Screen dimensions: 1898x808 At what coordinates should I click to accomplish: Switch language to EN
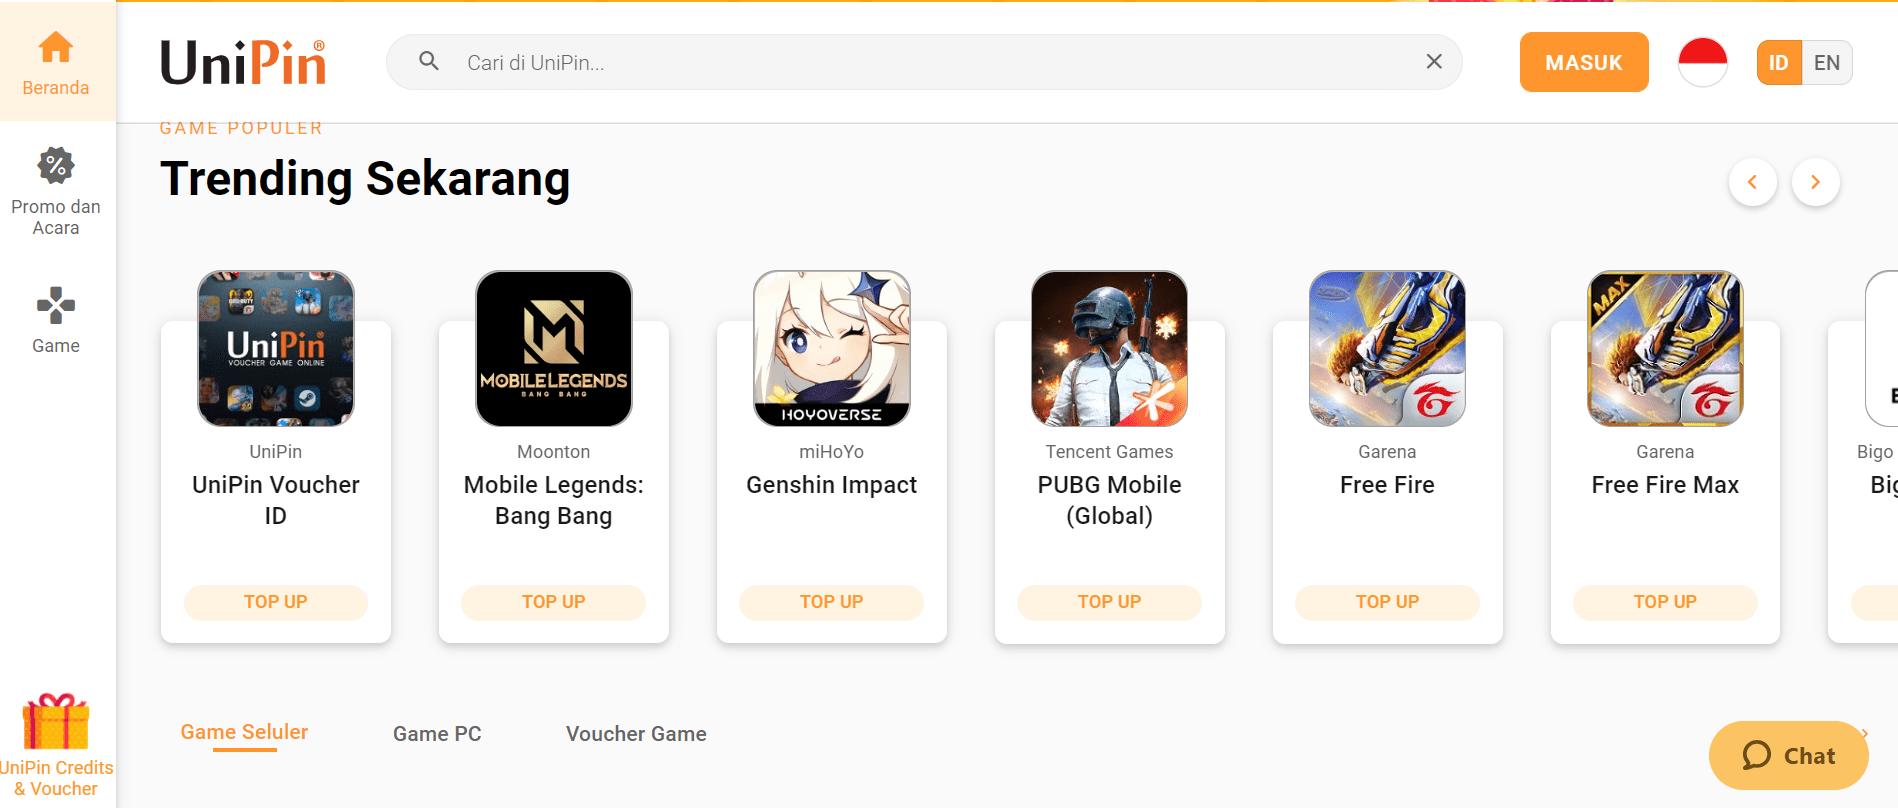tap(1827, 63)
